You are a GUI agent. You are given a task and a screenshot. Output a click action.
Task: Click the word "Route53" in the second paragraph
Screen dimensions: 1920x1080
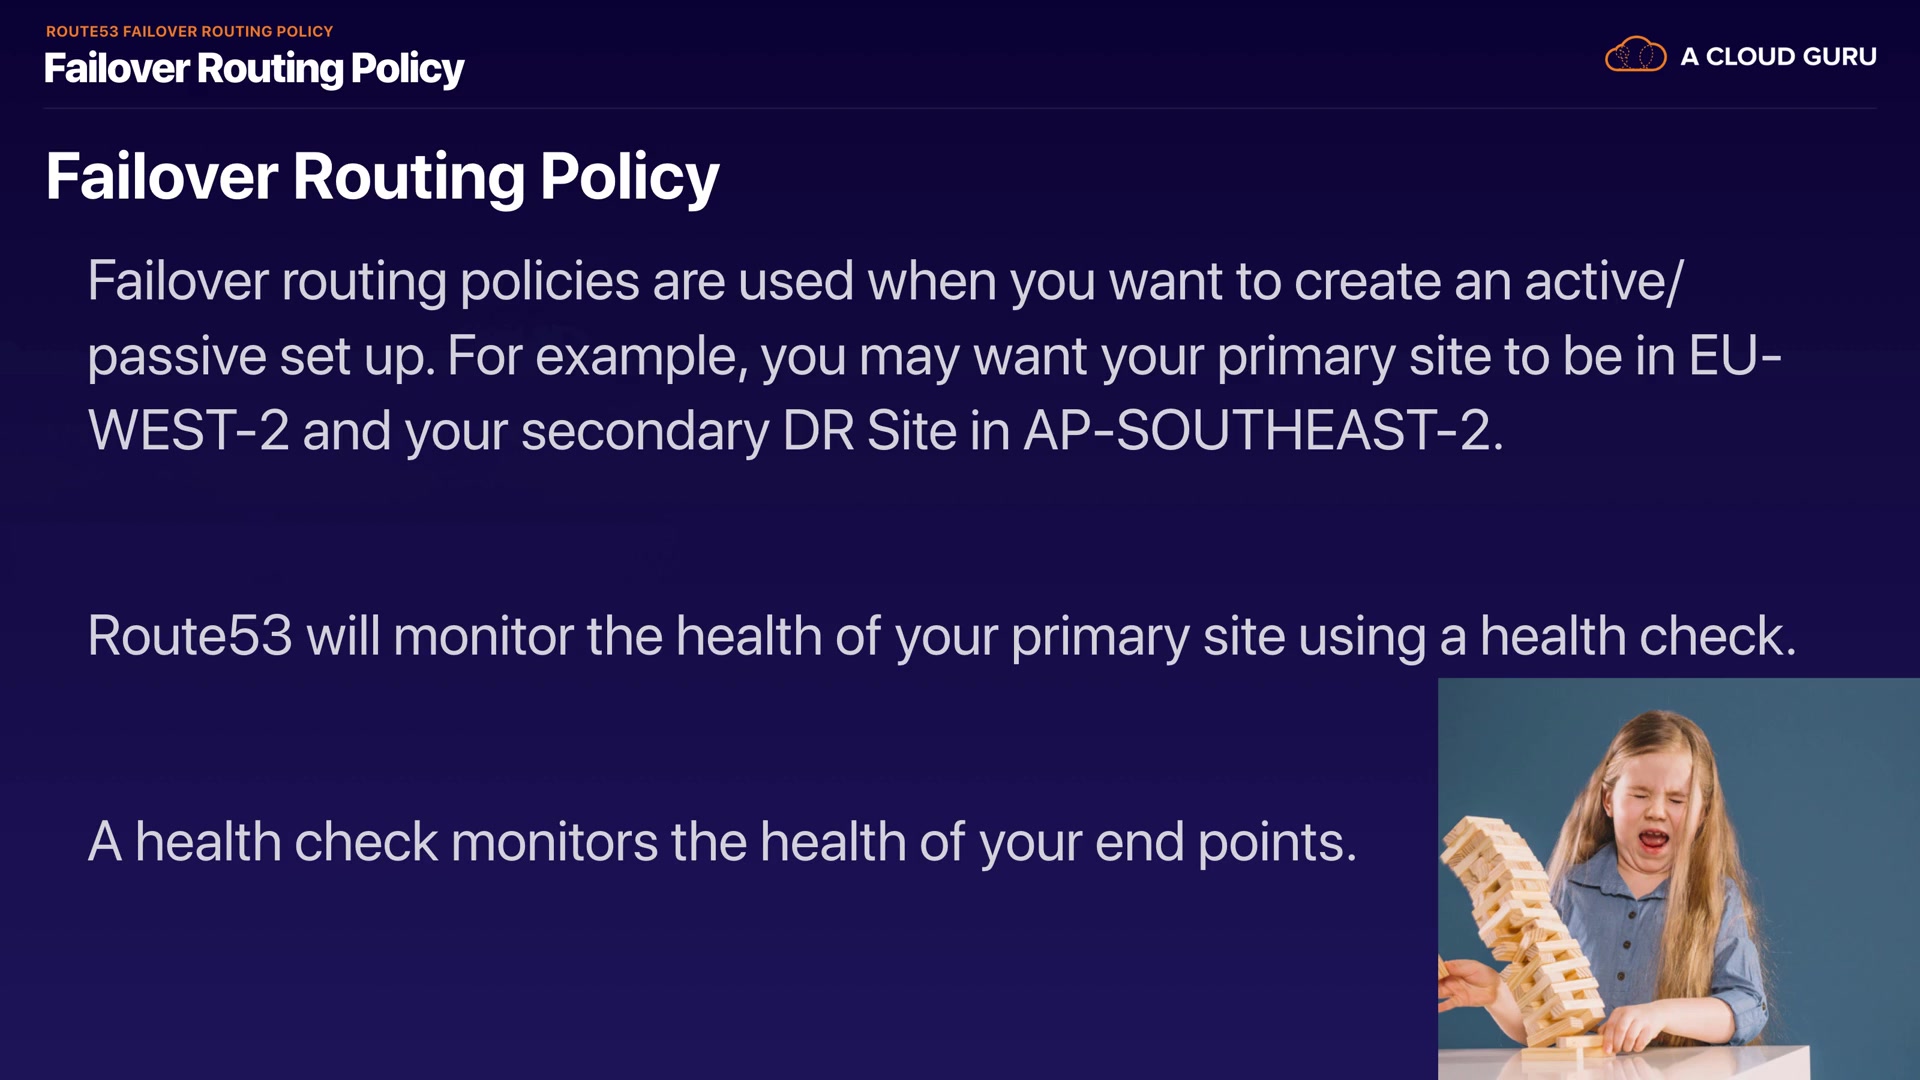coord(190,636)
